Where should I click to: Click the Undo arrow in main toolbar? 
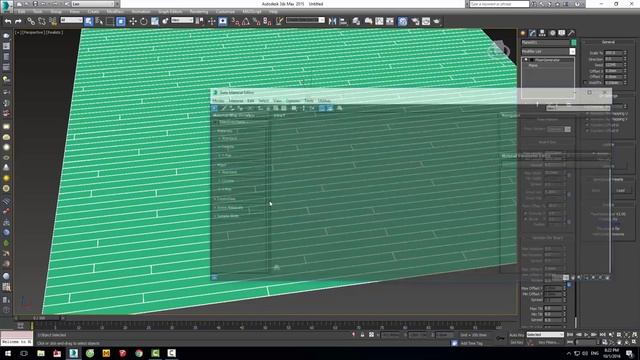click(8, 21)
